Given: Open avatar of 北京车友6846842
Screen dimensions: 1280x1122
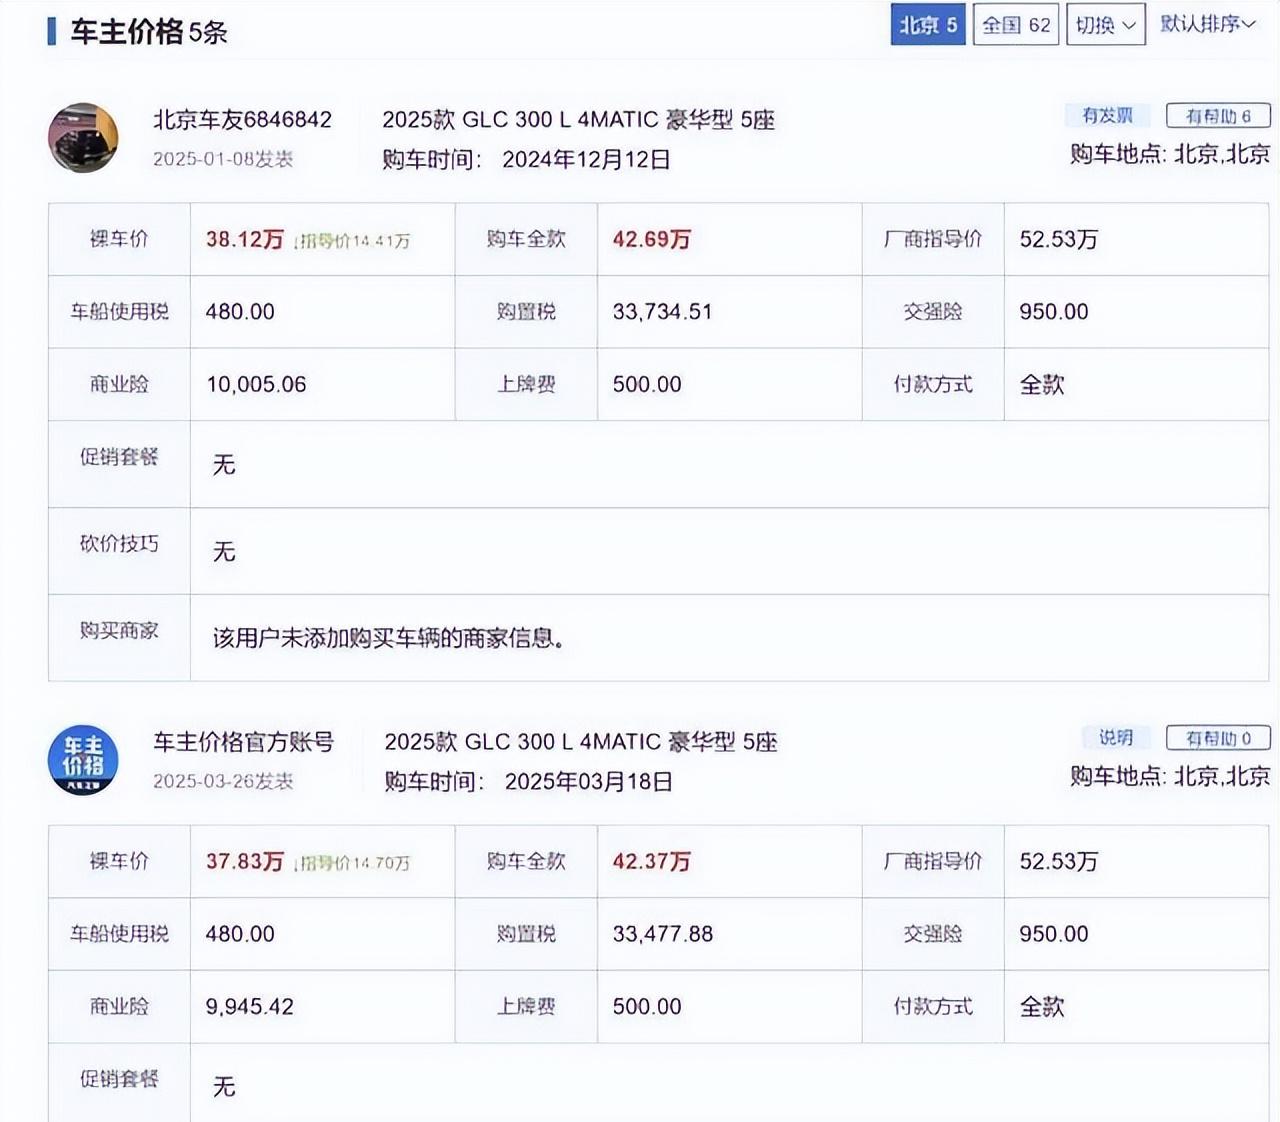Looking at the screenshot, I should (x=83, y=138).
